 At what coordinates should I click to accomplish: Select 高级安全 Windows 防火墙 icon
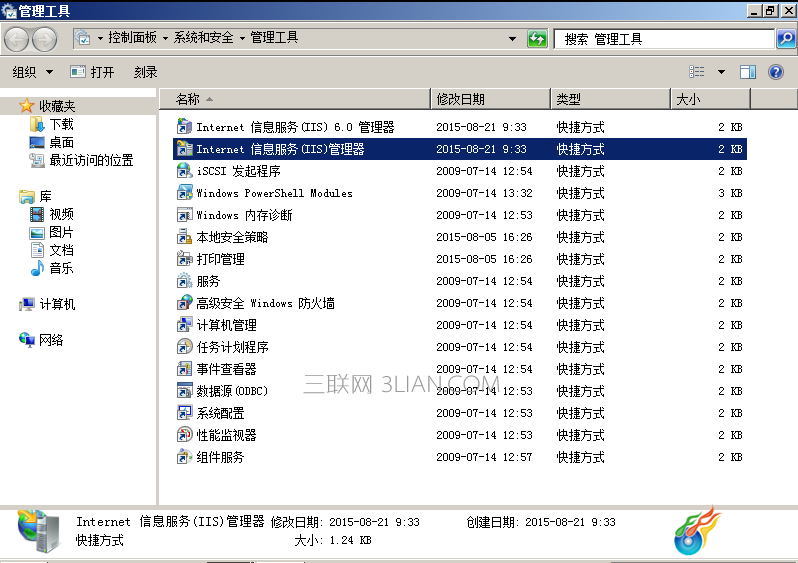(x=184, y=302)
